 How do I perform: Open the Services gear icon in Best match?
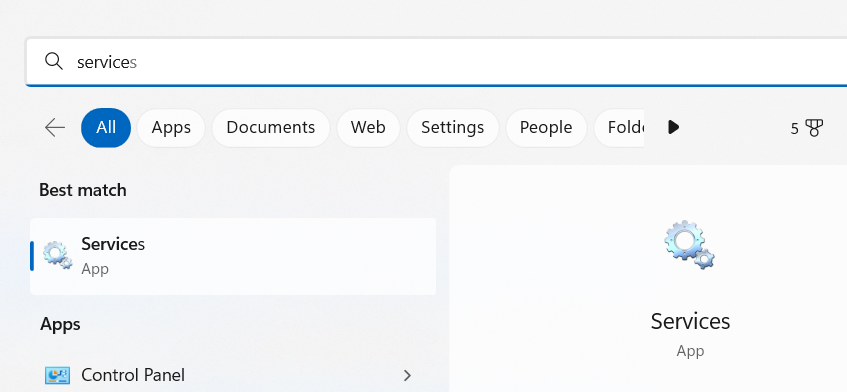58,255
